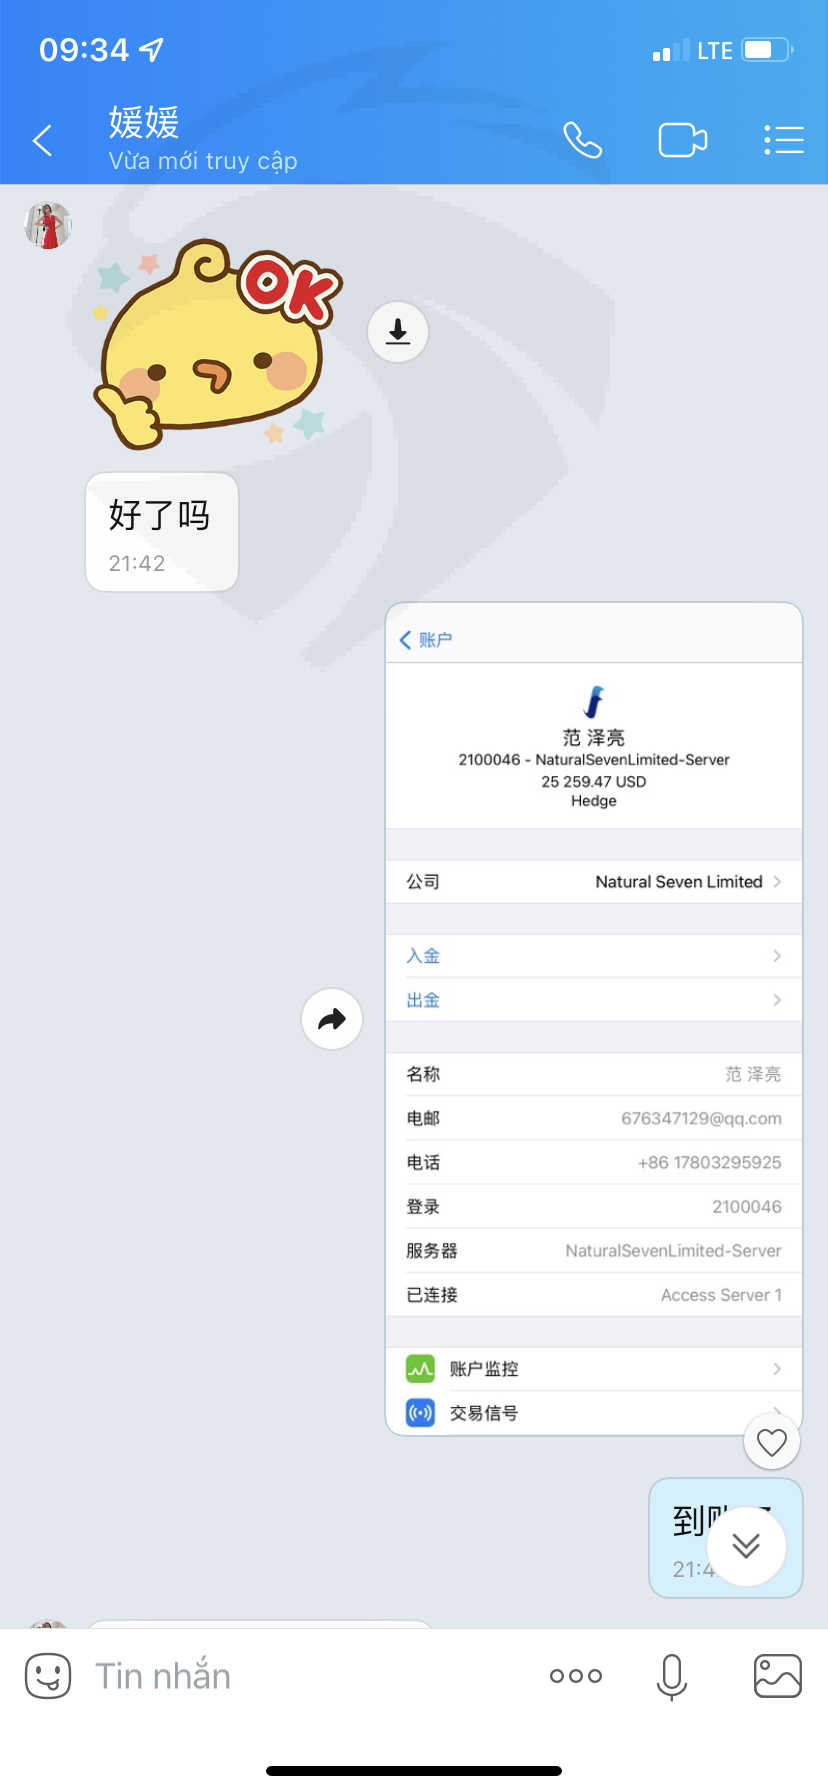828x1792 pixels.
Task: Start a voice call with 媛媛
Action: tap(582, 140)
